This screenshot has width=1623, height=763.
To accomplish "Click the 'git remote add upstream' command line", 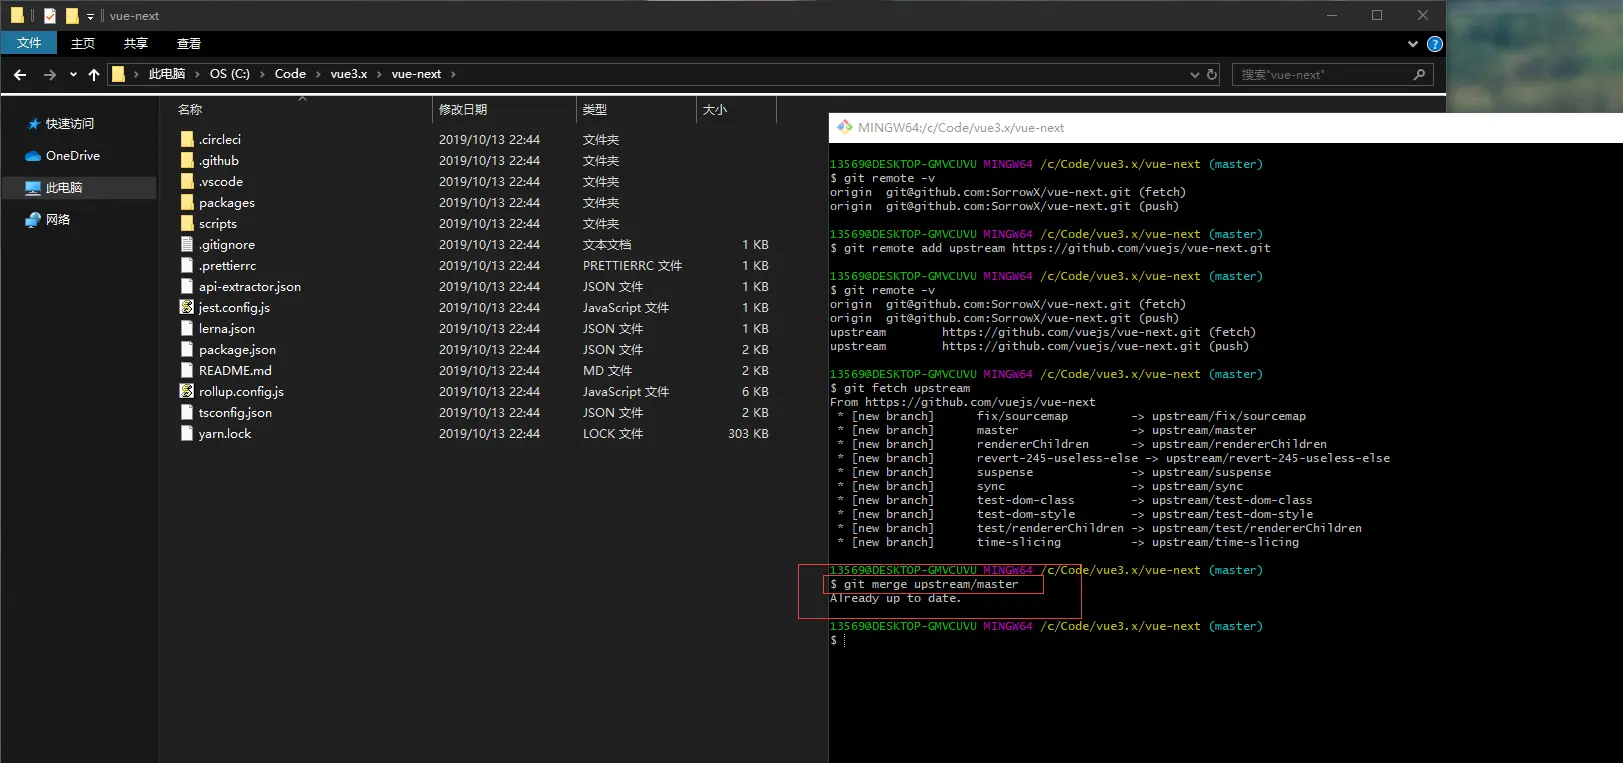I will pos(1050,248).
